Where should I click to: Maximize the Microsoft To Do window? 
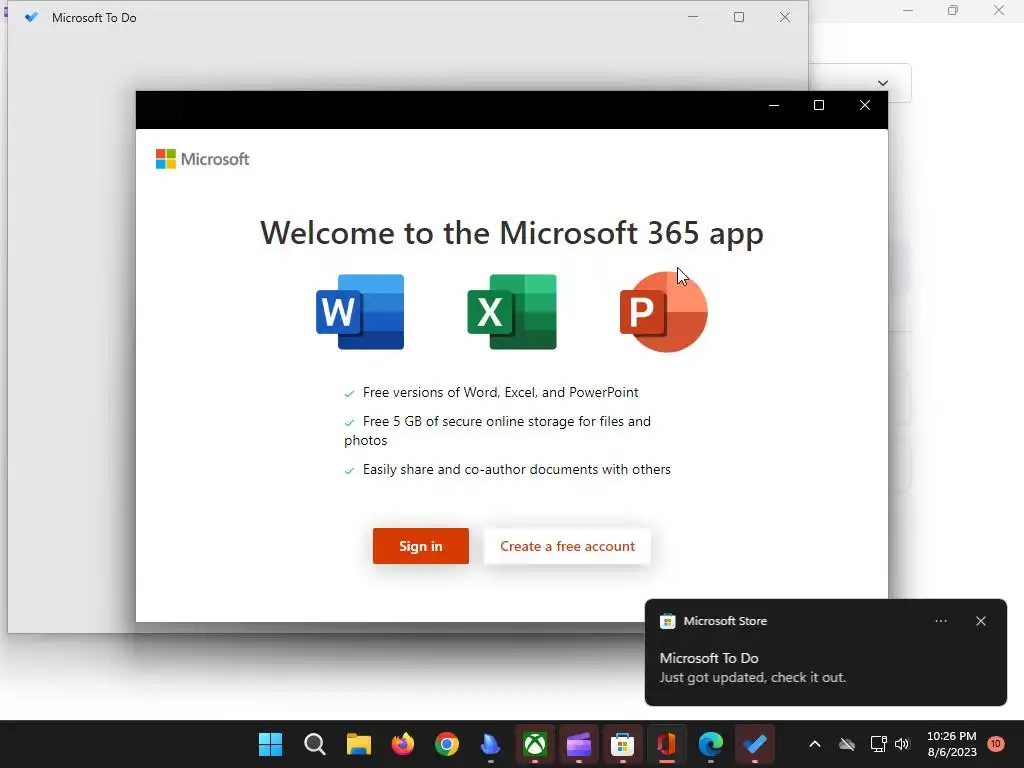tap(739, 18)
